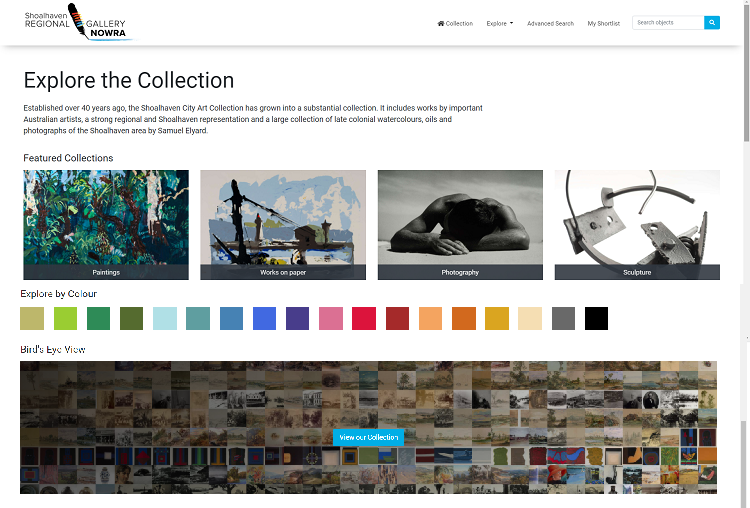
Task: Click the Featured Collections heading
Action: coord(68,158)
